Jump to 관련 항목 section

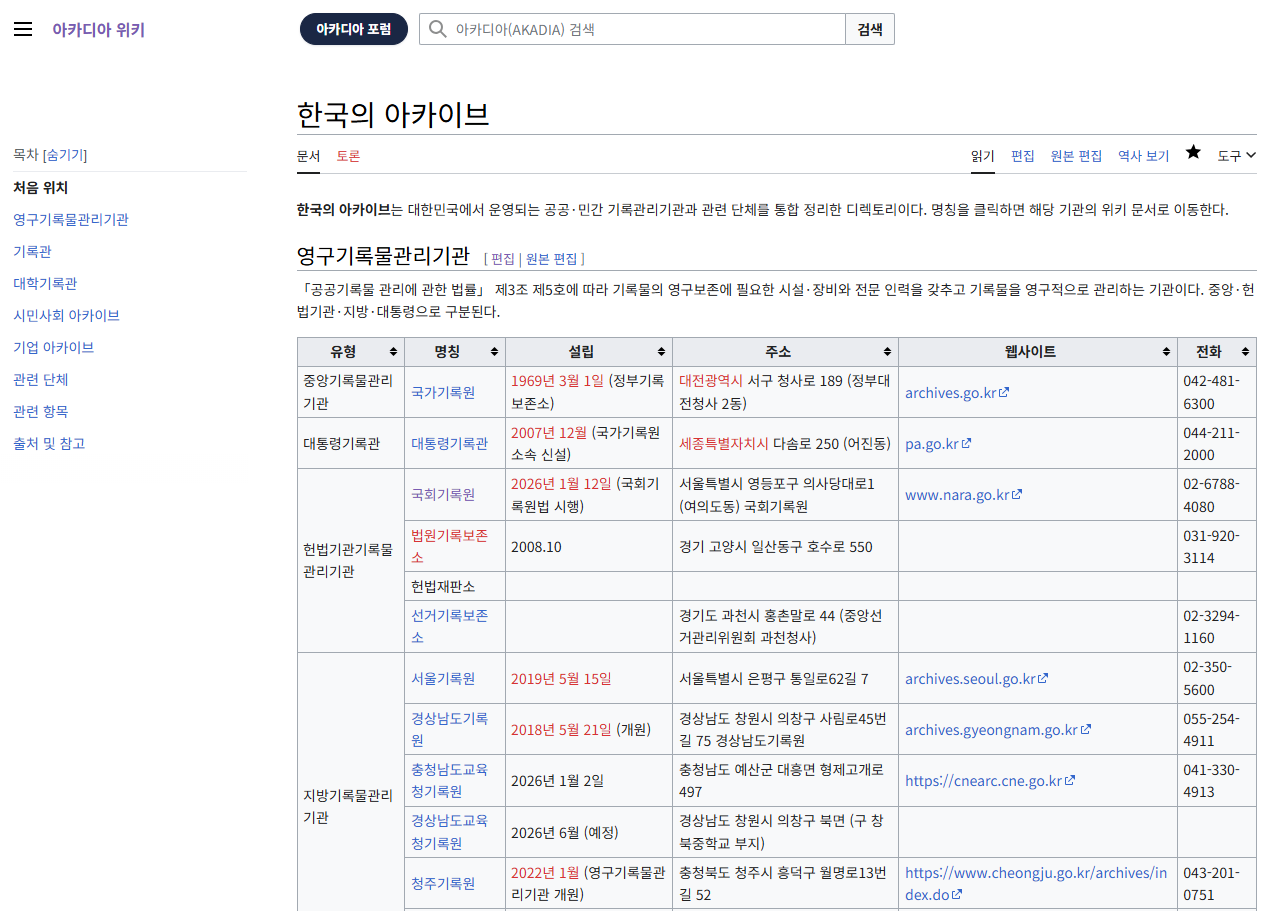(40, 411)
